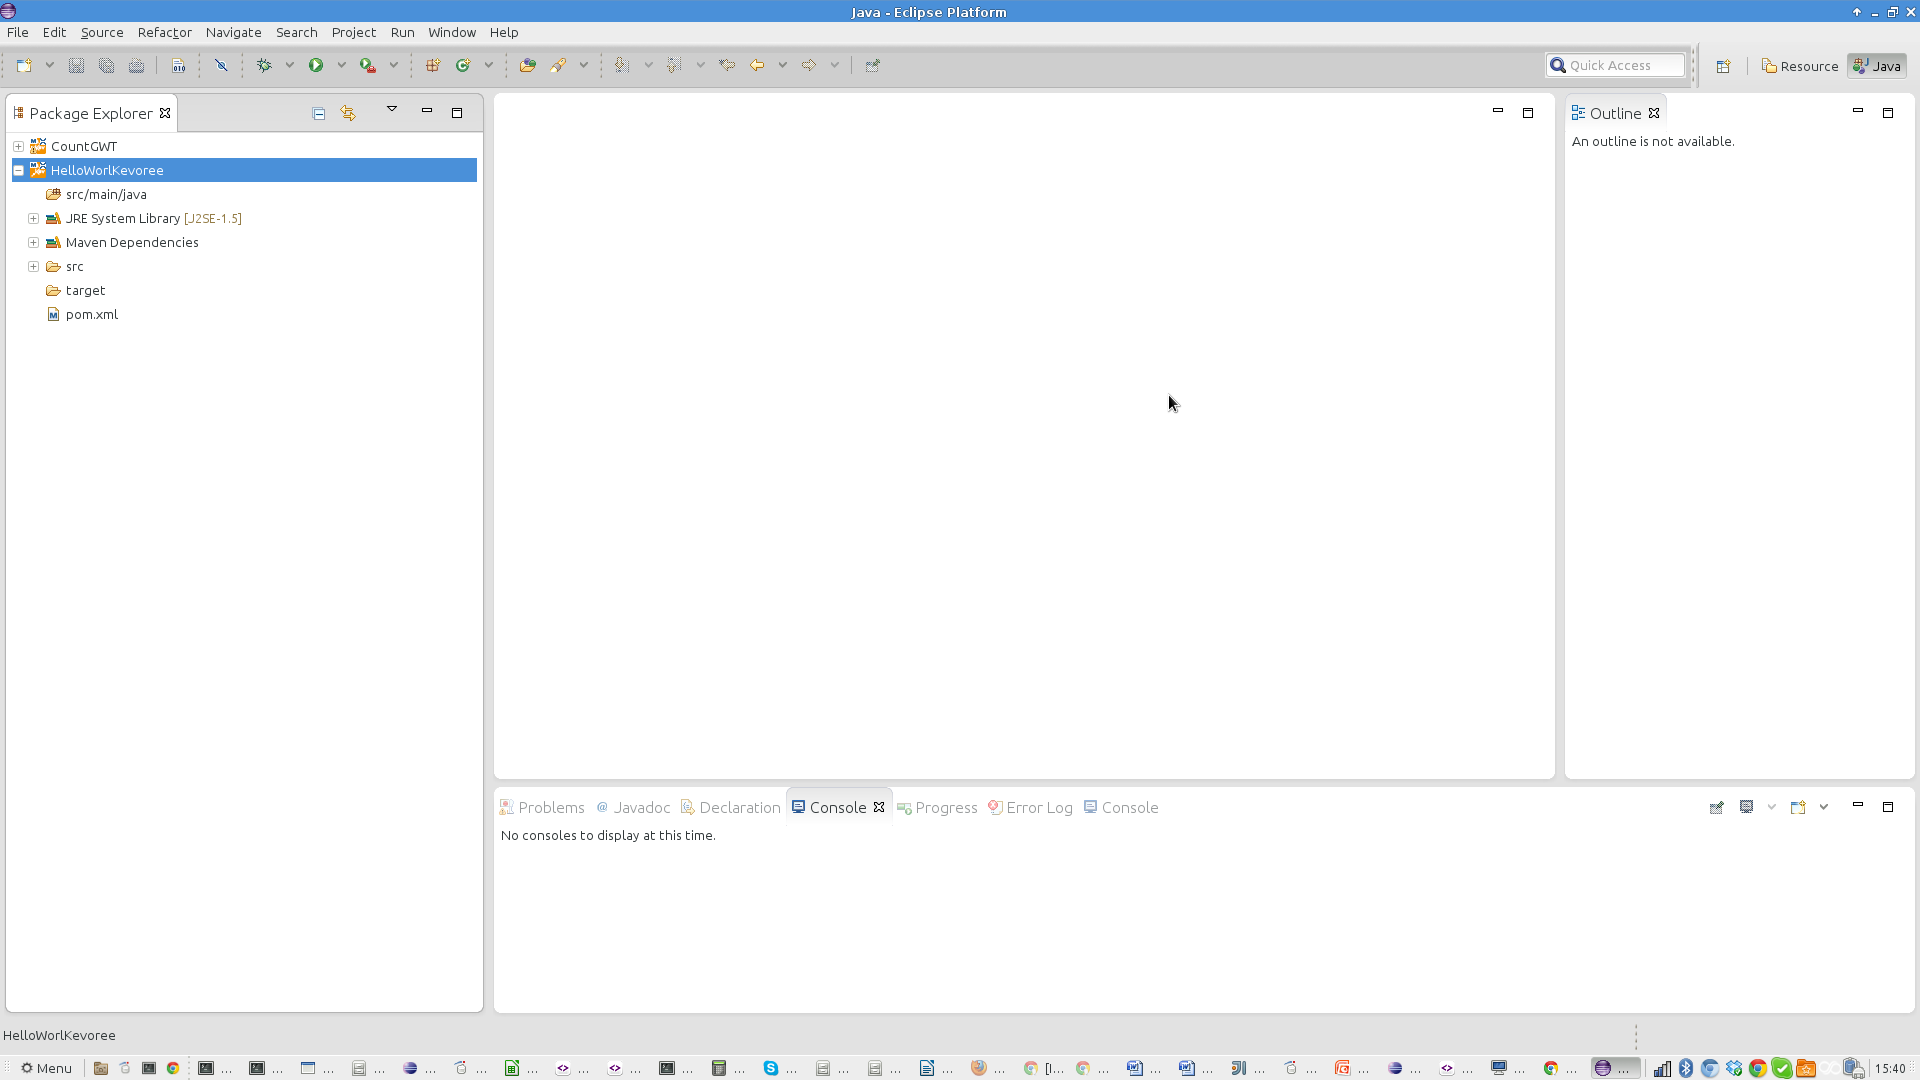Image resolution: width=1920 pixels, height=1080 pixels.
Task: Click the Next Annotation icon
Action: pyautogui.click(x=622, y=65)
